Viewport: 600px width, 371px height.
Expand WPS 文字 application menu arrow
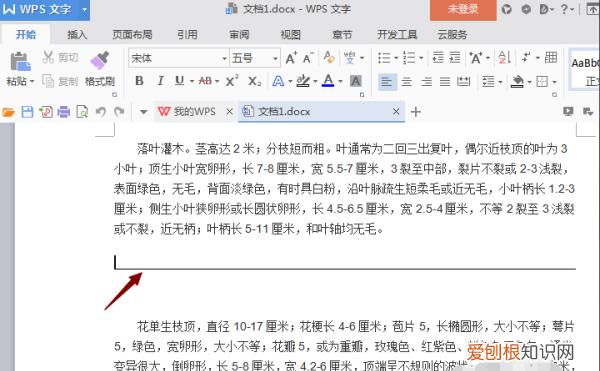84,9
